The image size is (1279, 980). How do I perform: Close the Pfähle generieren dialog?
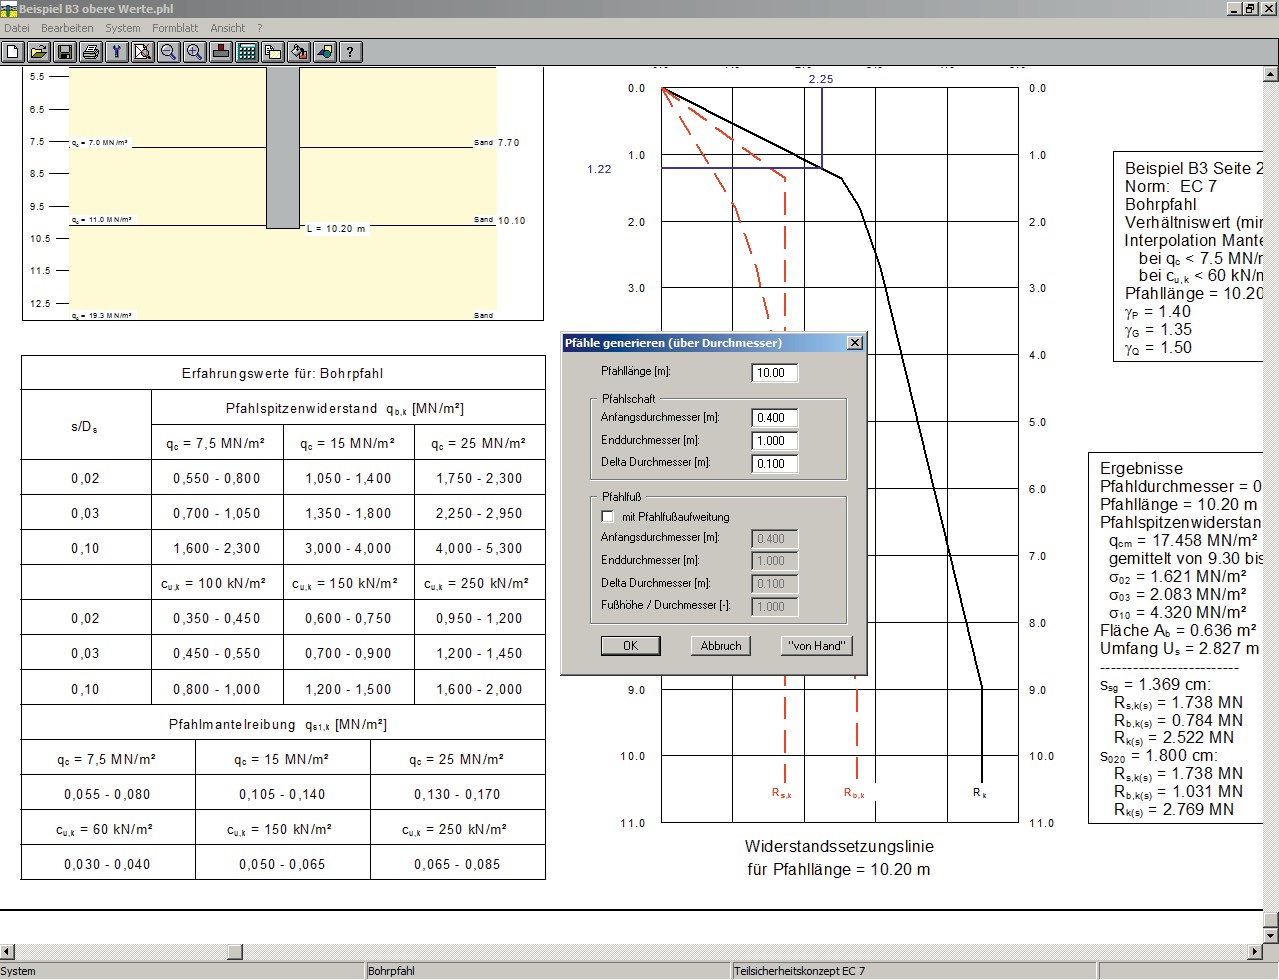[x=855, y=343]
